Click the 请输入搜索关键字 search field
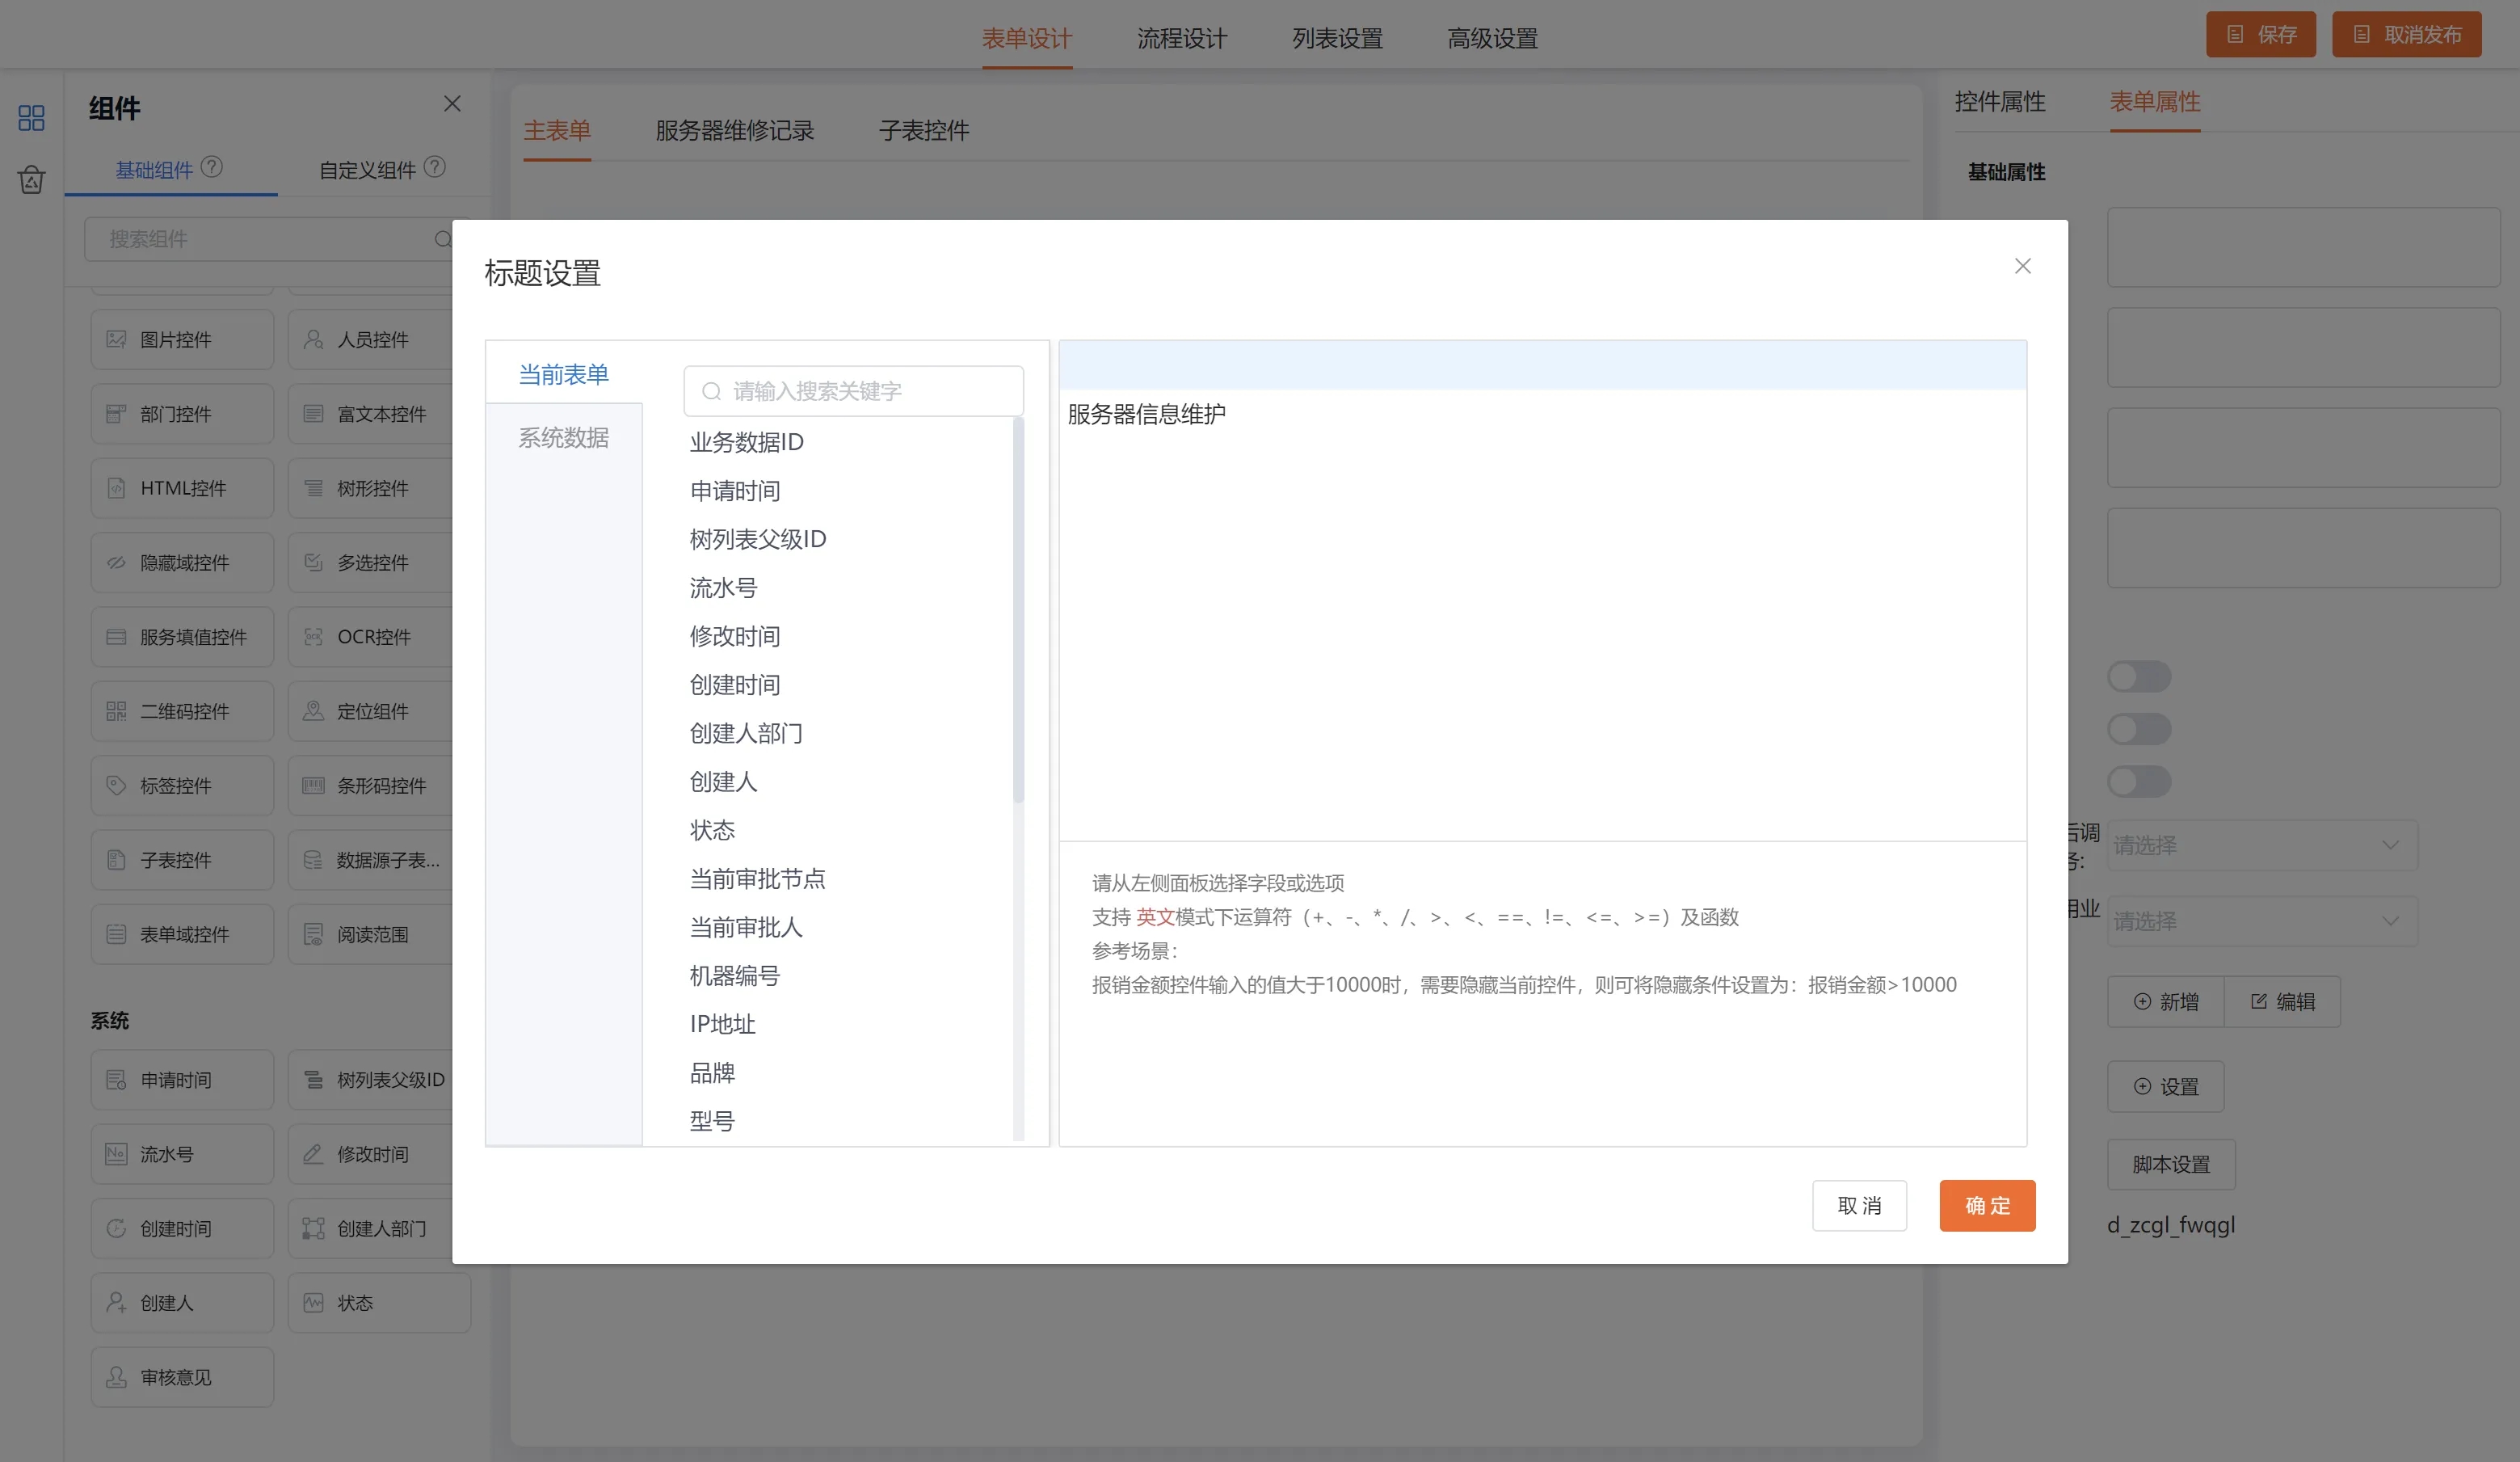2520x1462 pixels. (x=854, y=391)
